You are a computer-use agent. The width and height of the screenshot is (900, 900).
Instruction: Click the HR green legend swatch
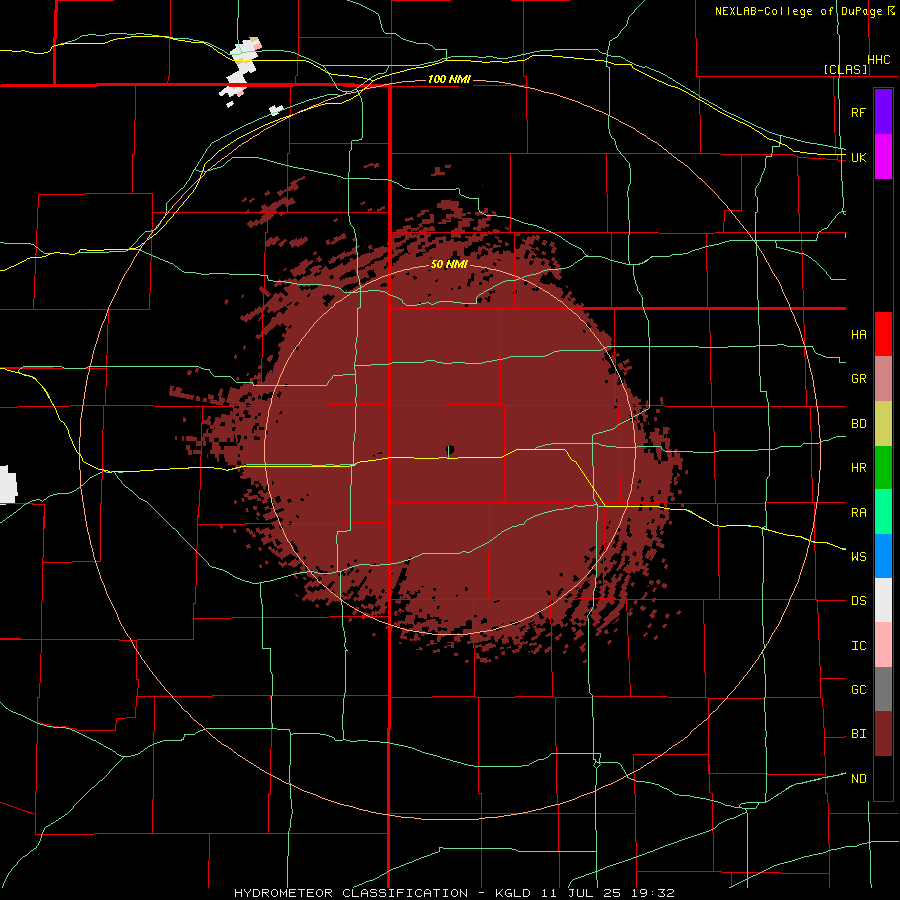coord(883,468)
